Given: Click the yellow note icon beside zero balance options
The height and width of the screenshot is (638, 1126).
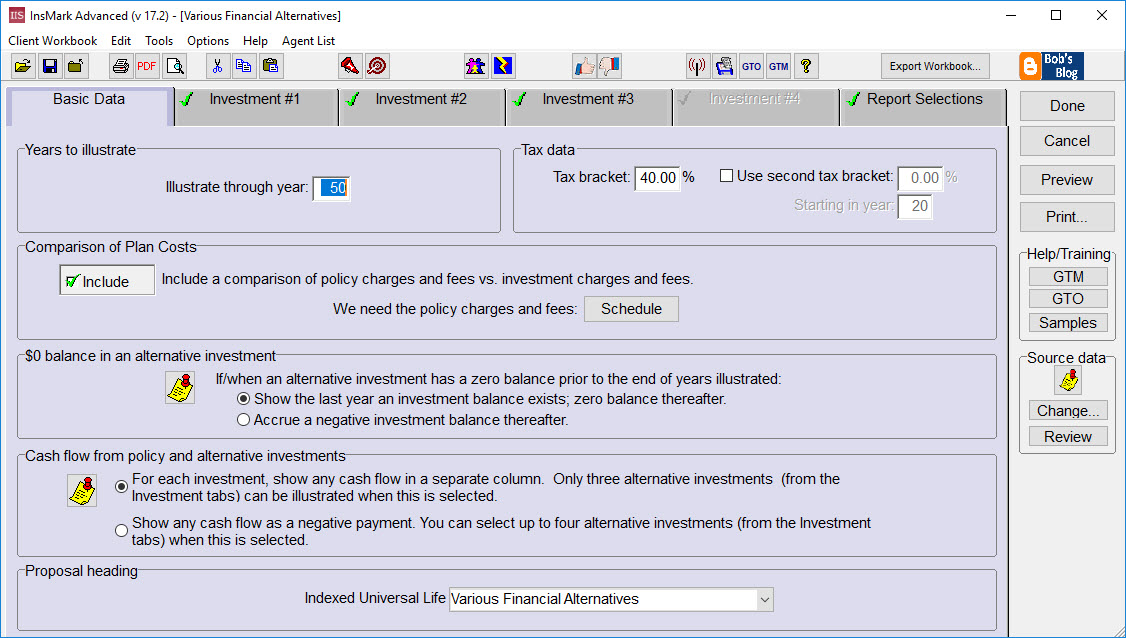Looking at the screenshot, I should pos(179,388).
